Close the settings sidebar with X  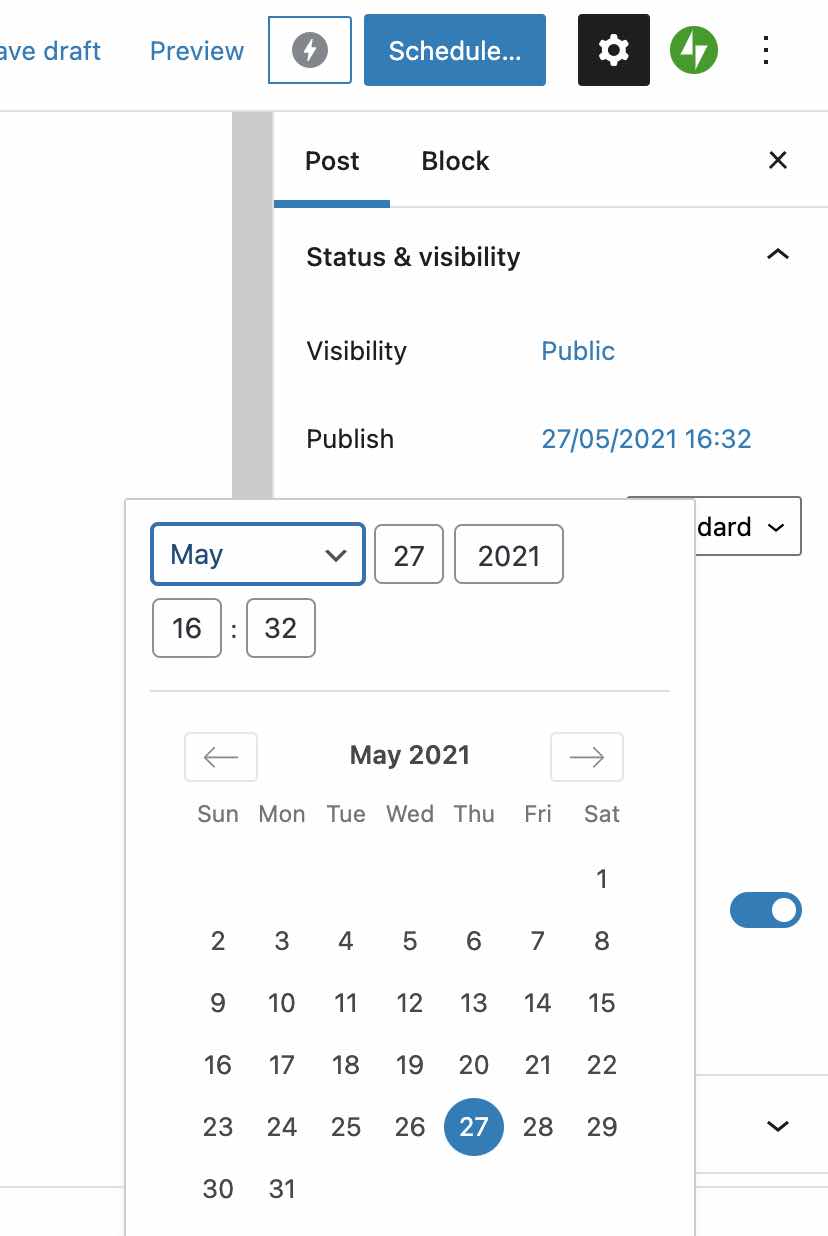tap(778, 160)
